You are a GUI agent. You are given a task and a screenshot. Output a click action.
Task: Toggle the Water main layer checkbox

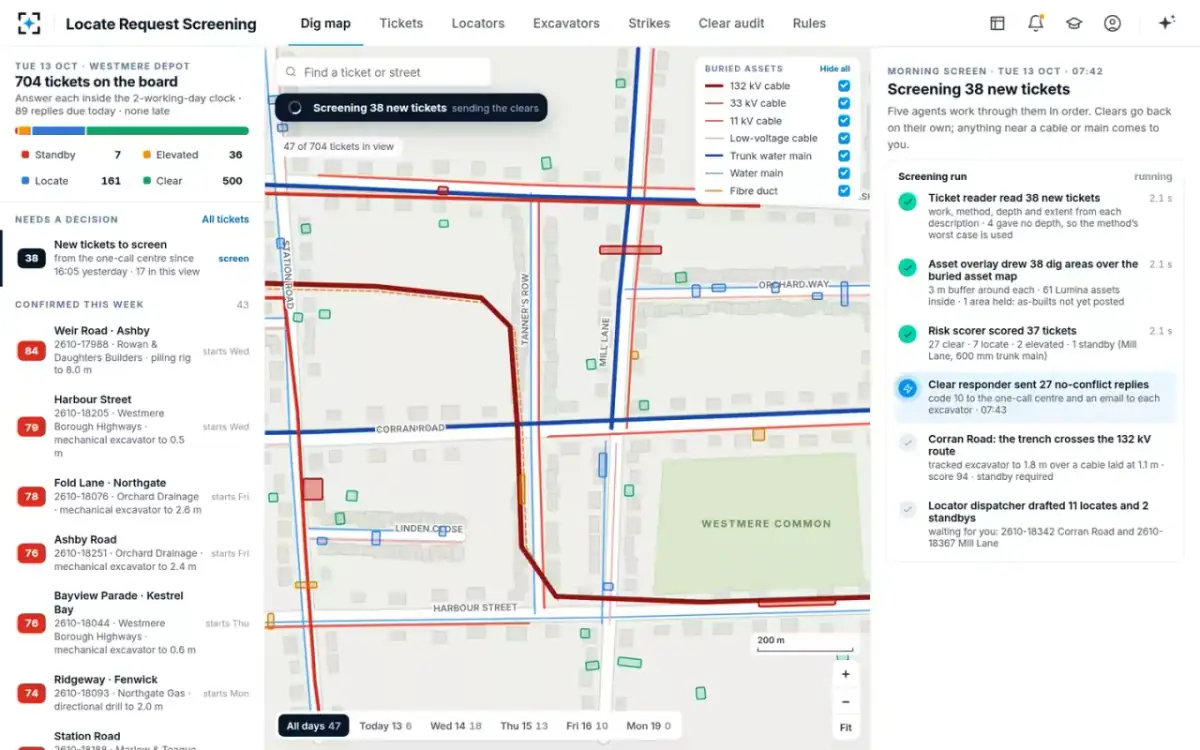(844, 173)
